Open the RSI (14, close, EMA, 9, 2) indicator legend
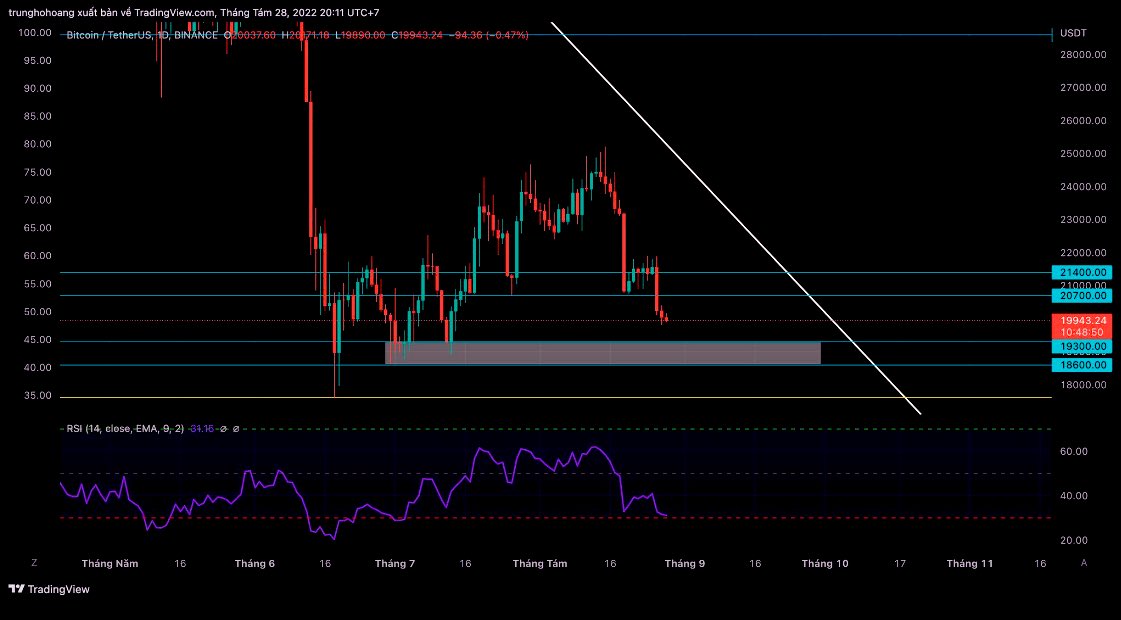The image size is (1121, 620). click(125, 428)
